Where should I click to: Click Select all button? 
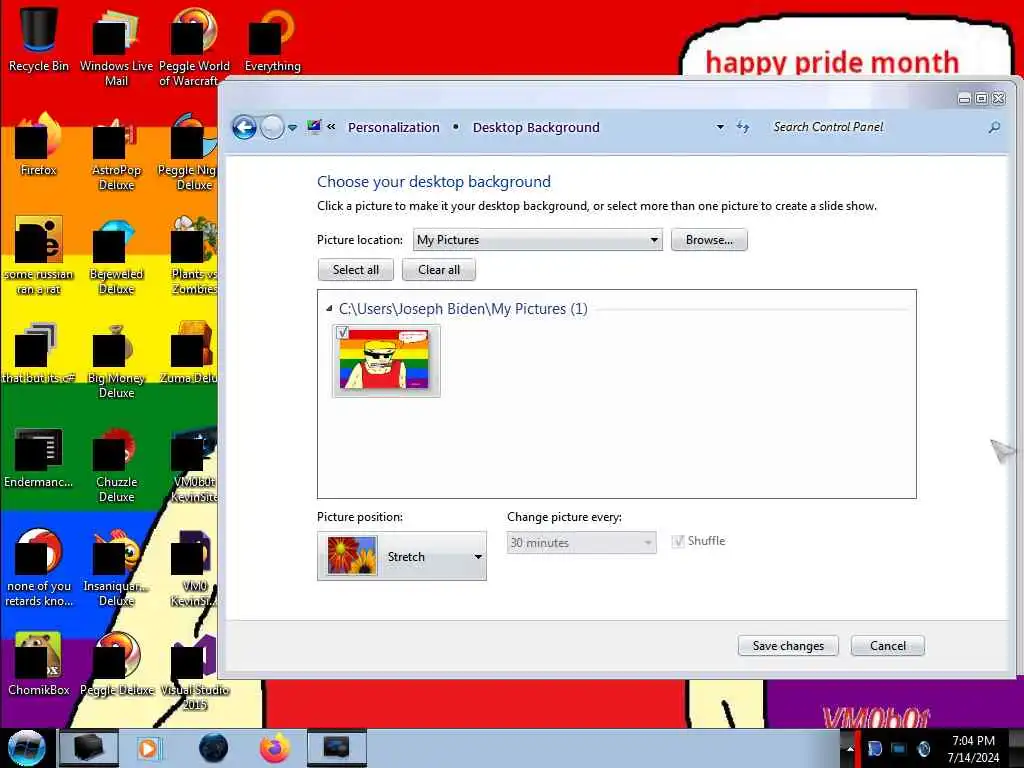(x=355, y=270)
